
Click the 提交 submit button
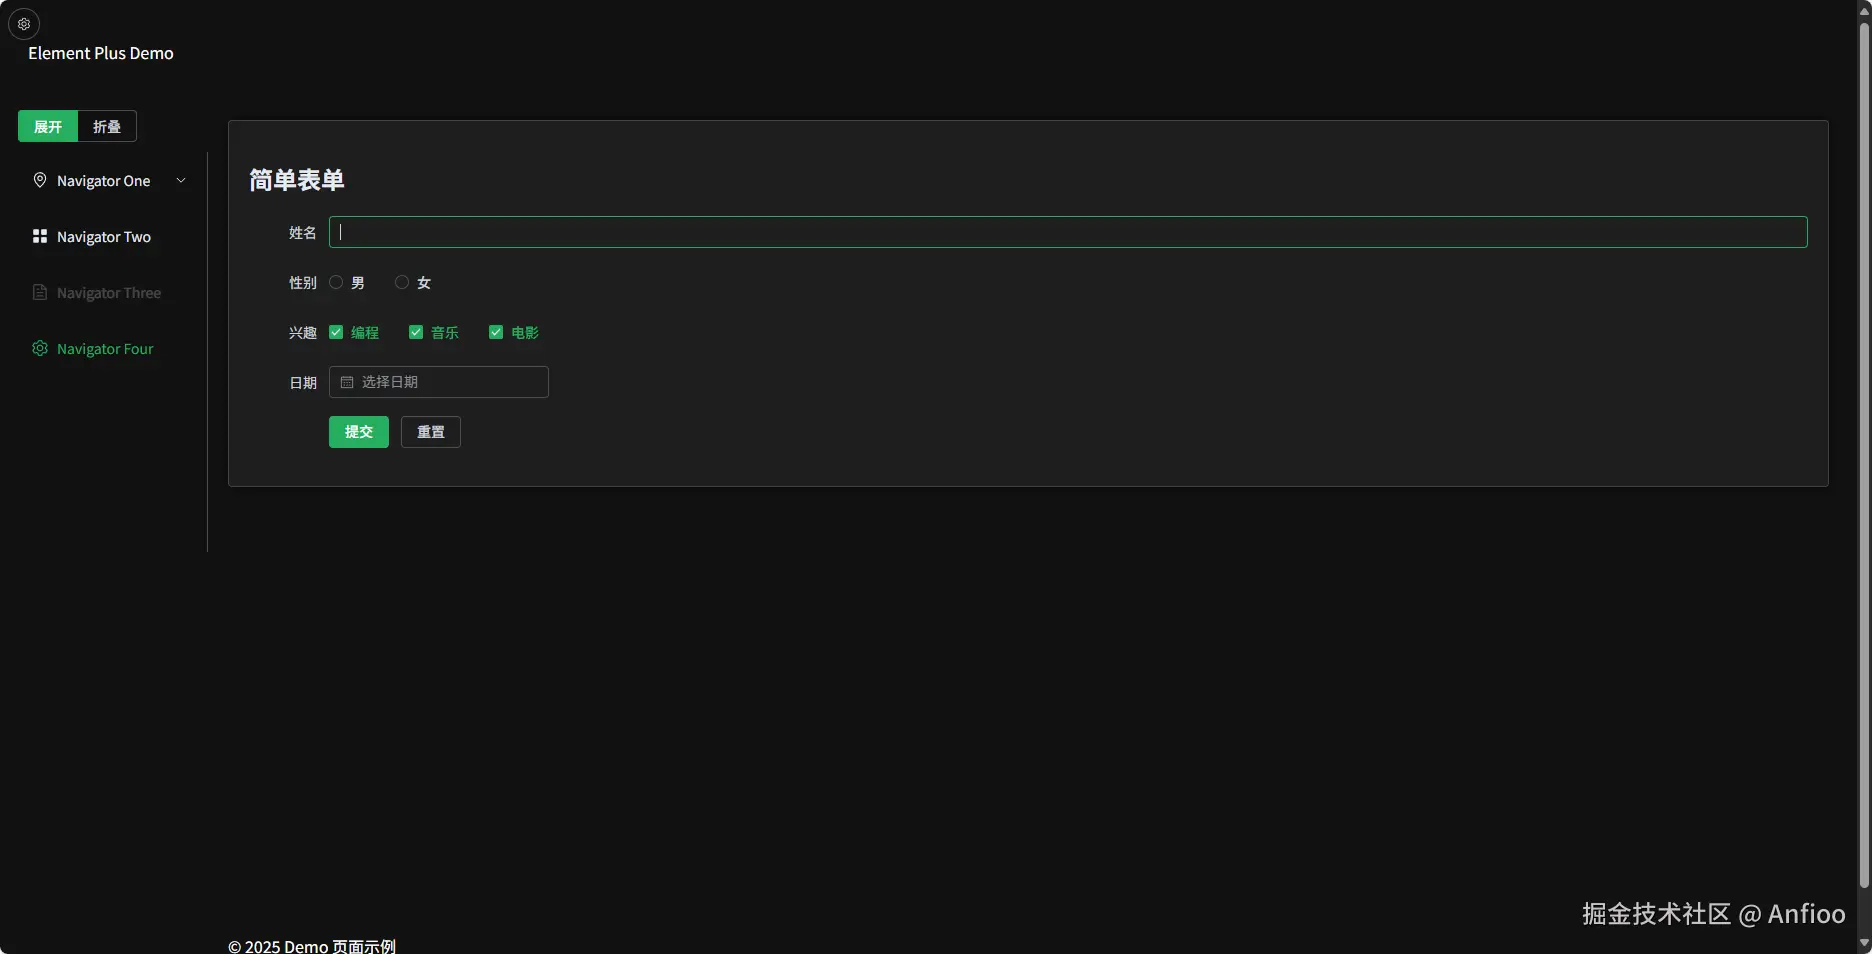coord(359,432)
